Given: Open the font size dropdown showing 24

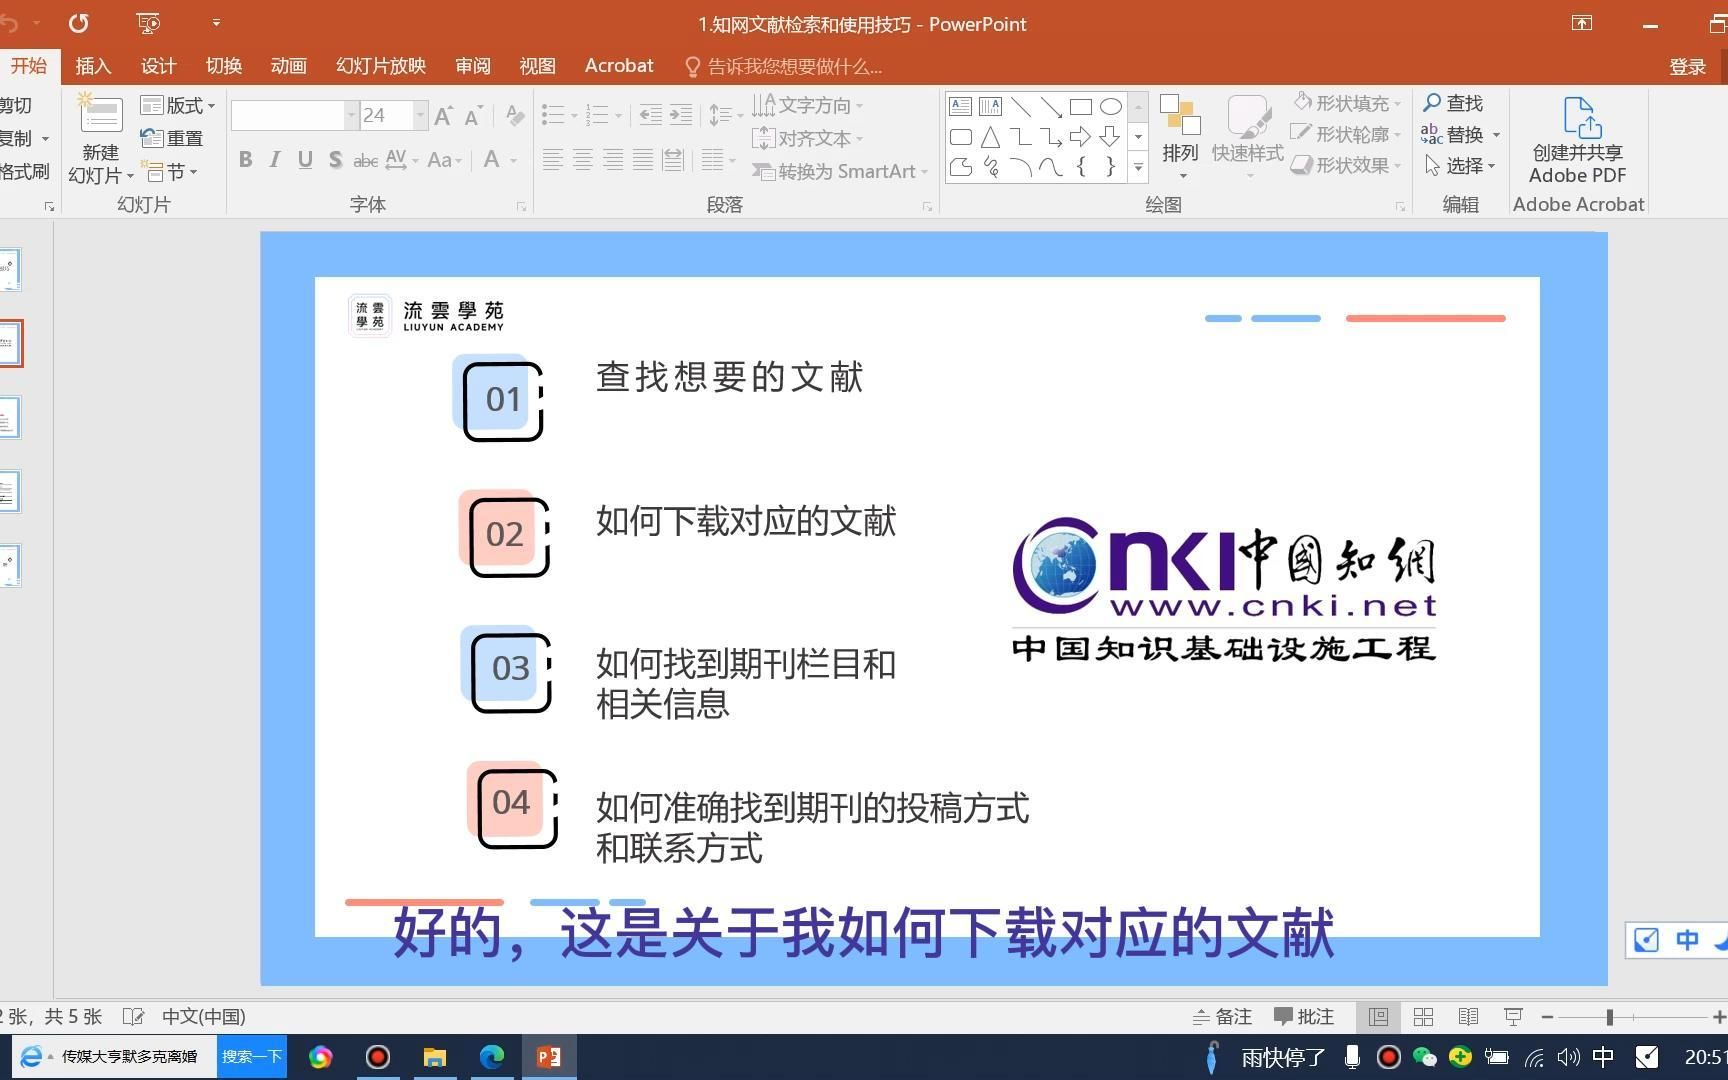Looking at the screenshot, I should [420, 115].
